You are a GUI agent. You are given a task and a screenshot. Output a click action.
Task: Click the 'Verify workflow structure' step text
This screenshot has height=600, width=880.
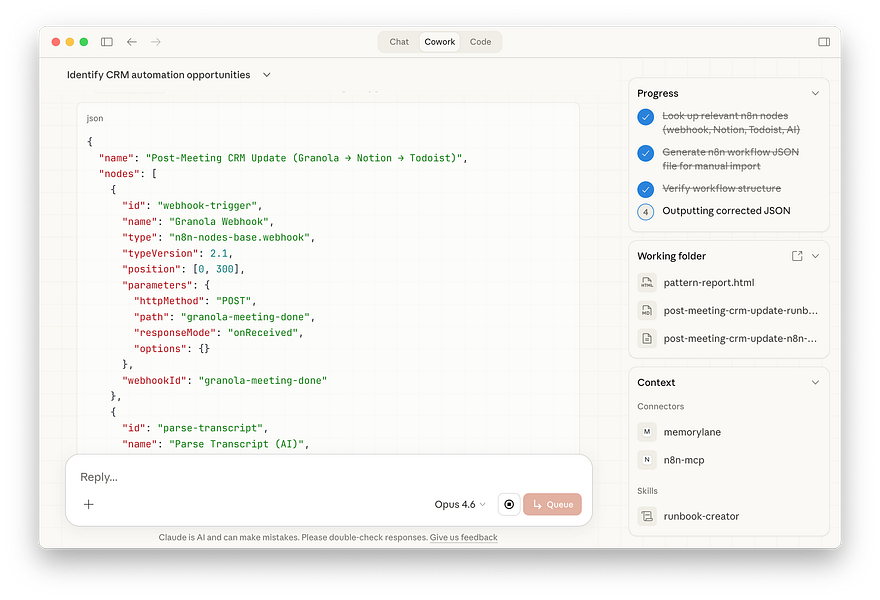[721, 188]
